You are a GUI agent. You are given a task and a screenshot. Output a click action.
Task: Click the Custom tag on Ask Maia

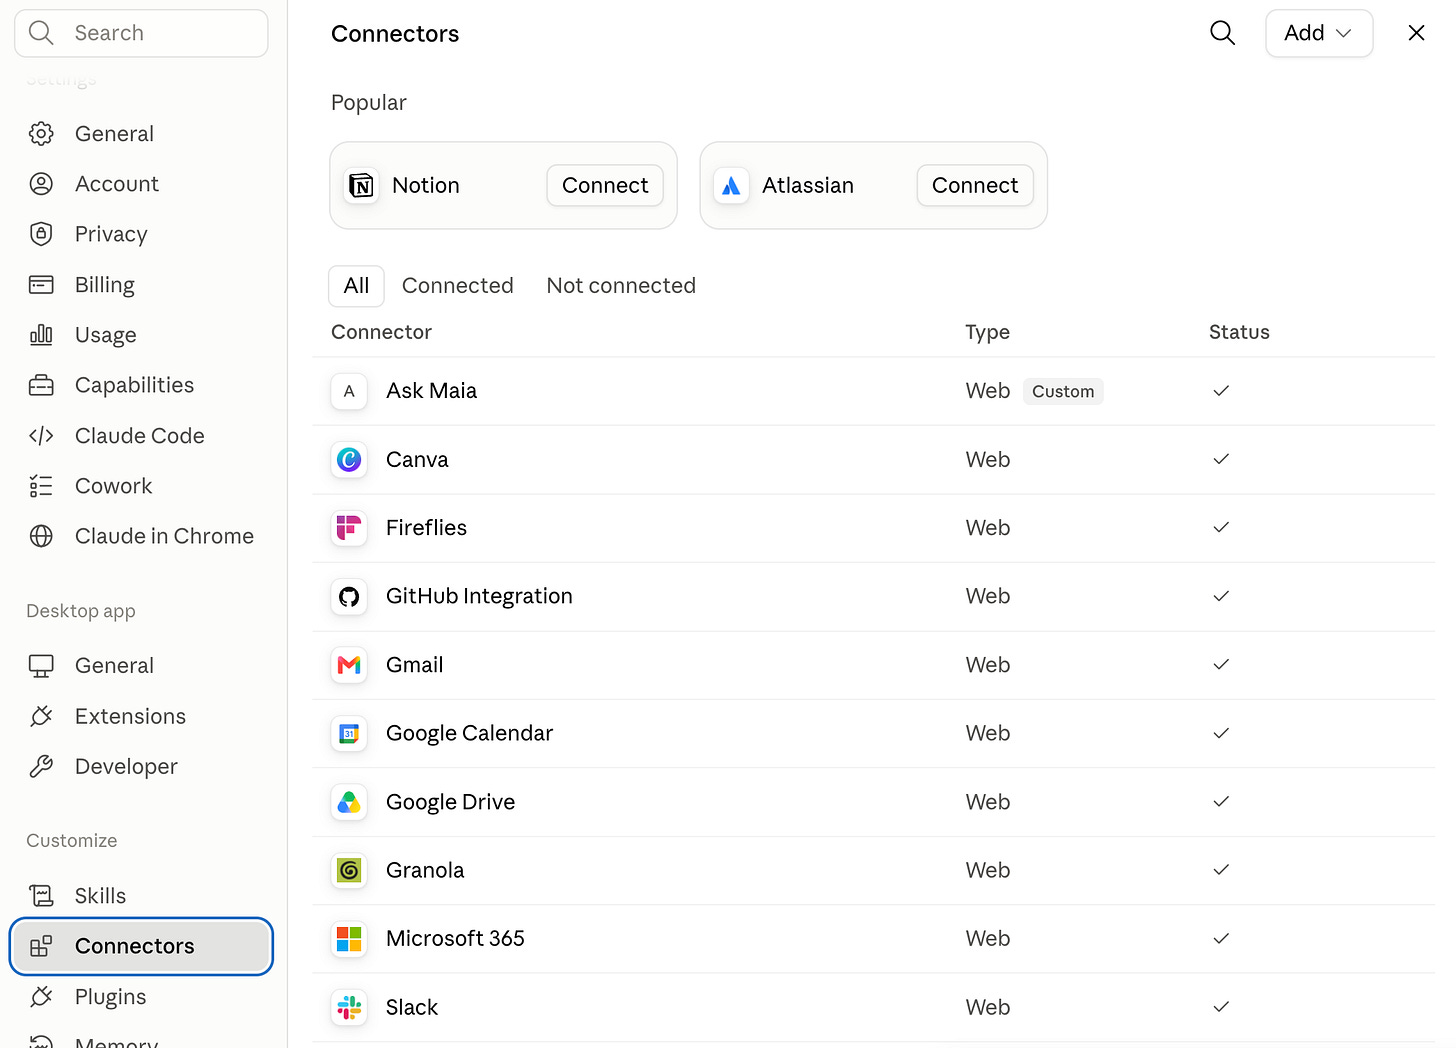click(x=1063, y=391)
